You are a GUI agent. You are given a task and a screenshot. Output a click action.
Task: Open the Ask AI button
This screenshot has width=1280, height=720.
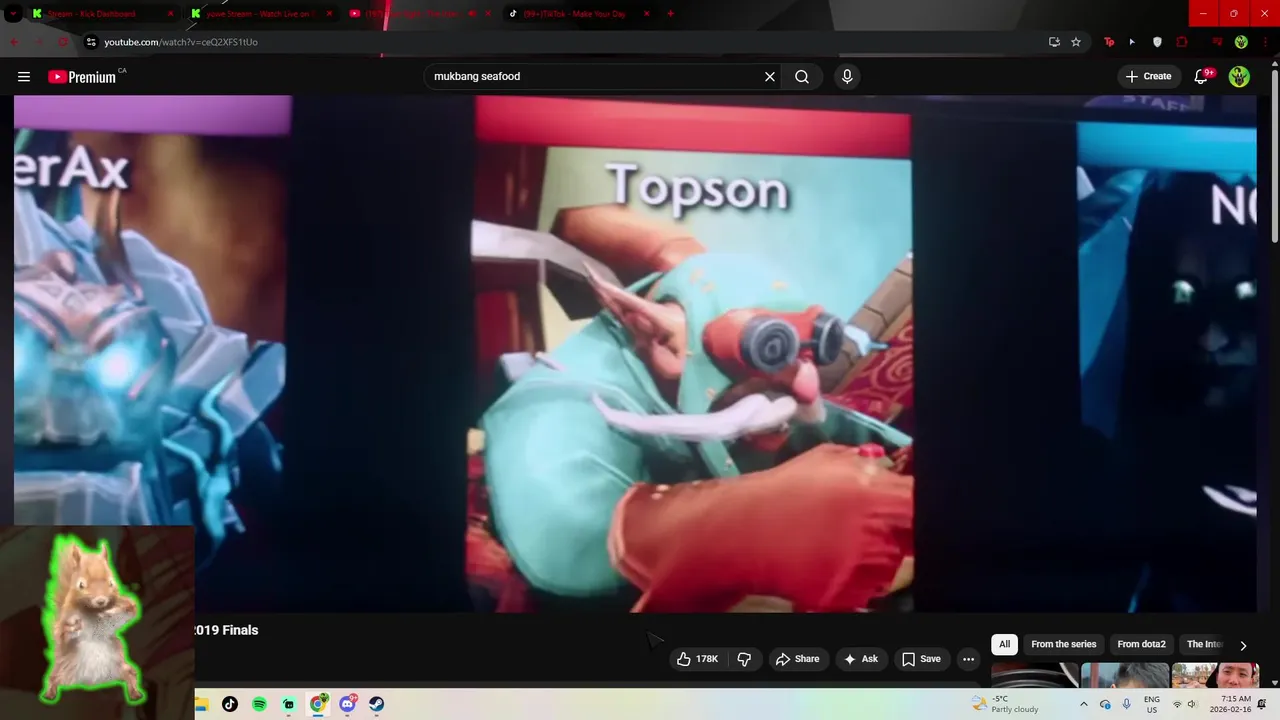861,659
